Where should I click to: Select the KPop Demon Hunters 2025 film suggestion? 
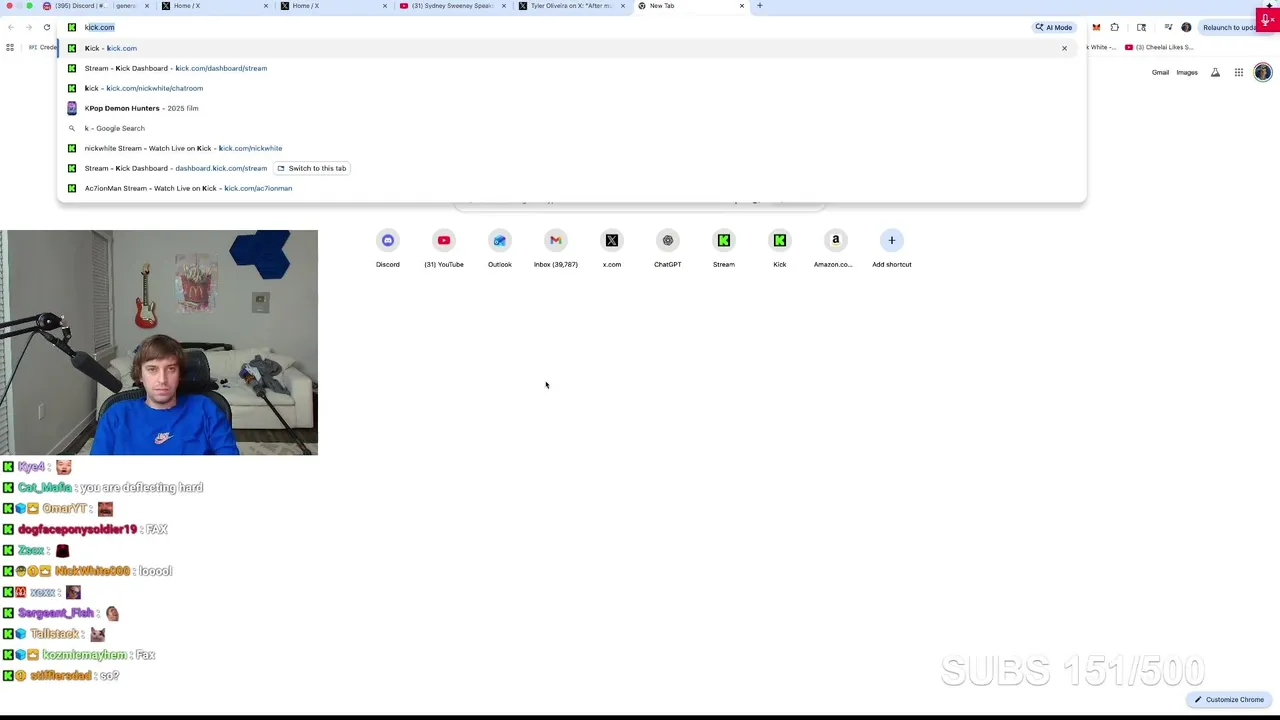(x=571, y=108)
